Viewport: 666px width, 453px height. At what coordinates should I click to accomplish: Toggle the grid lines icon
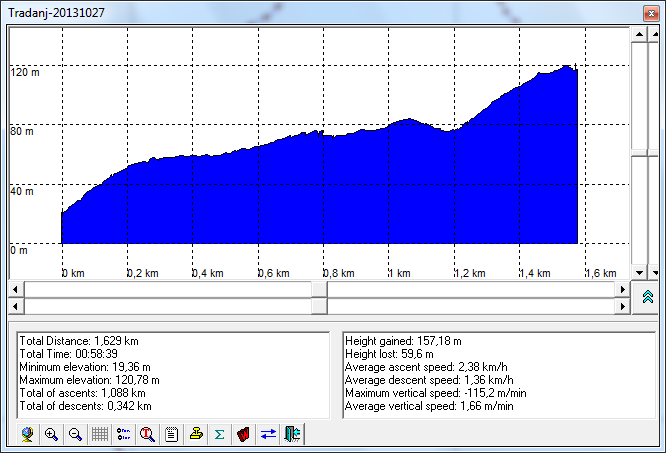pos(100,434)
